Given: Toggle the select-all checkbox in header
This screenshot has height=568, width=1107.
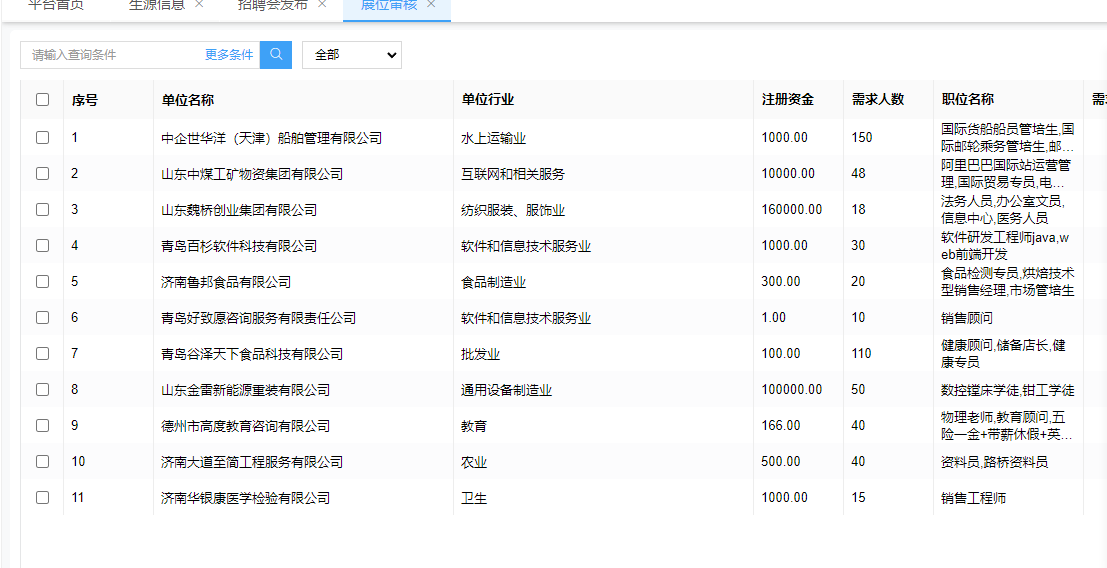Looking at the screenshot, I should 42,99.
